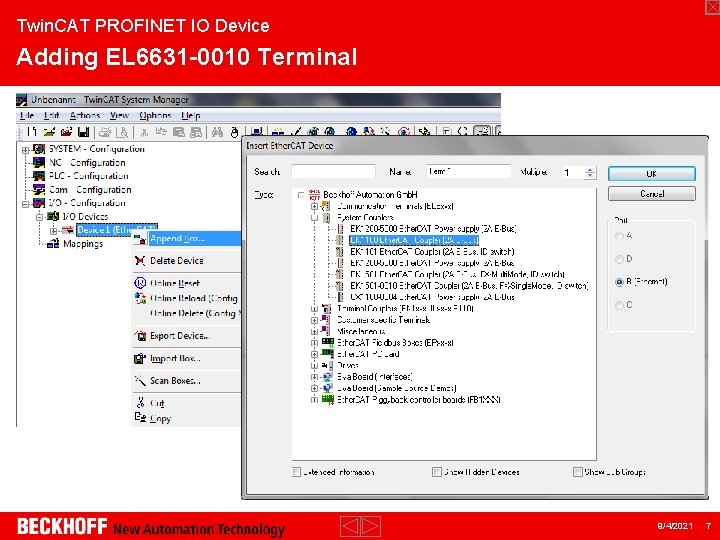Expand the Device 1 (EtherCAT) node
Image resolution: width=720 pixels, height=540 pixels.
coord(53,230)
